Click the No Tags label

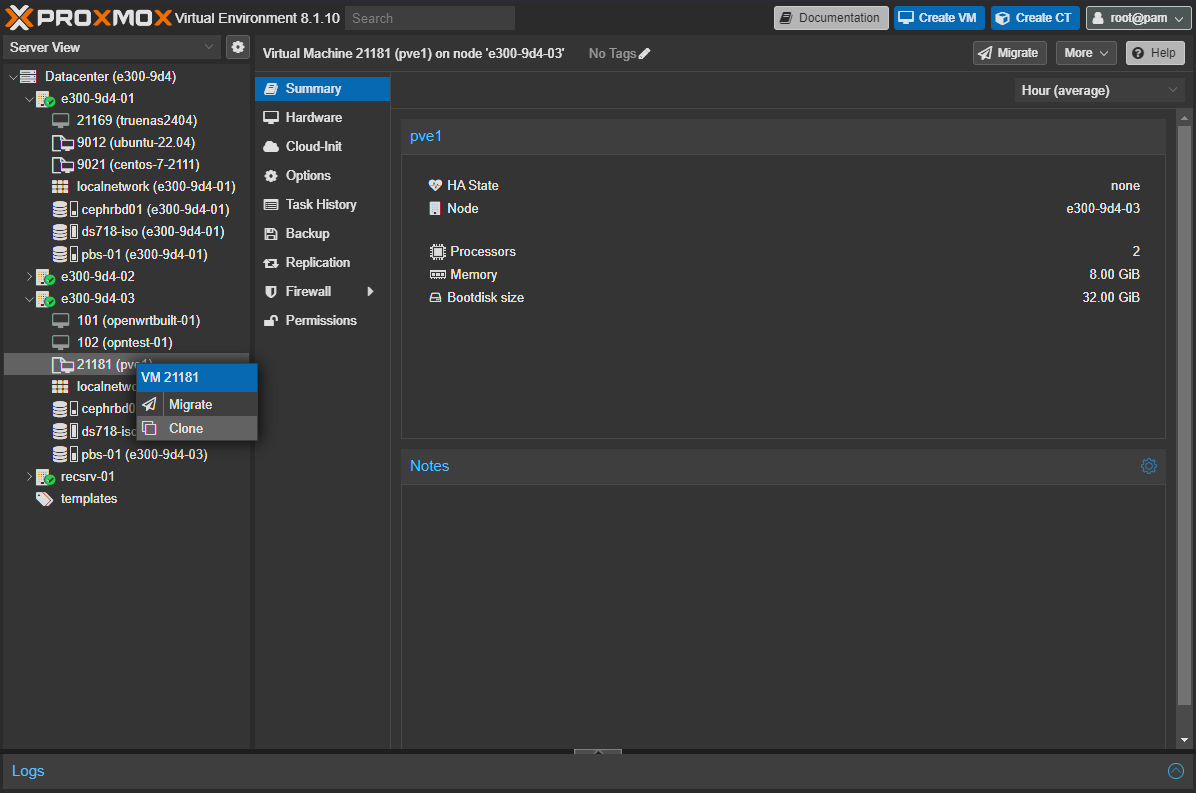point(612,53)
